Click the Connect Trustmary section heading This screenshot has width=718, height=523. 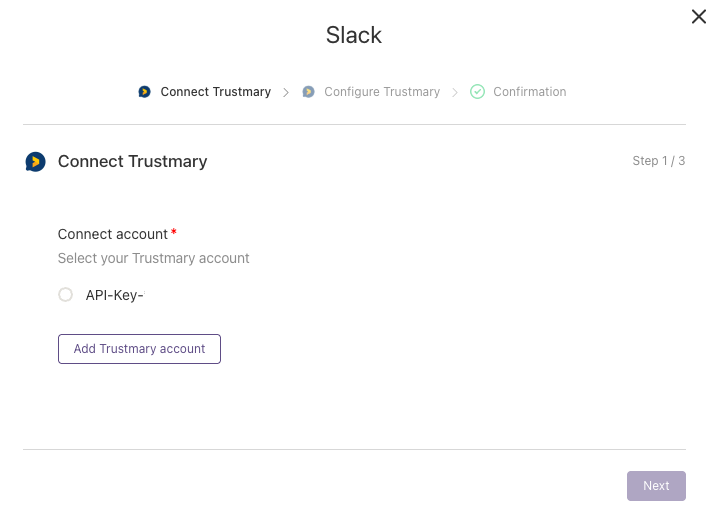132,161
